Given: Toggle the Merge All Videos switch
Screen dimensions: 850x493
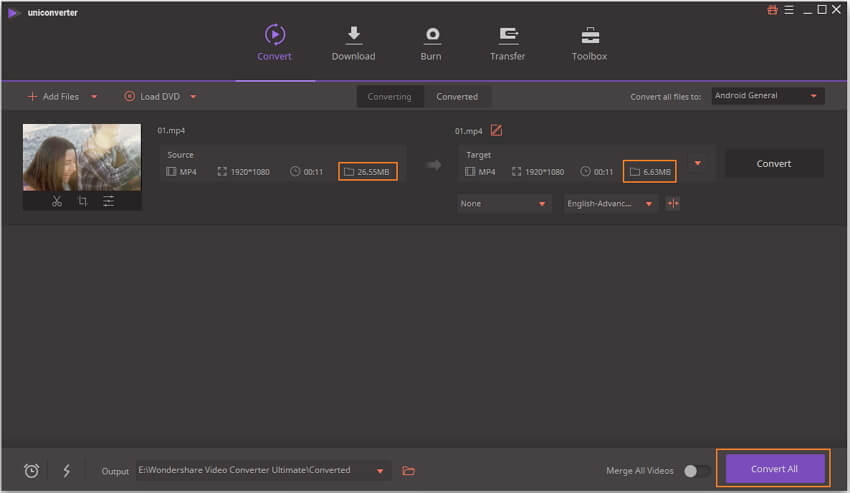Looking at the screenshot, I should (697, 471).
